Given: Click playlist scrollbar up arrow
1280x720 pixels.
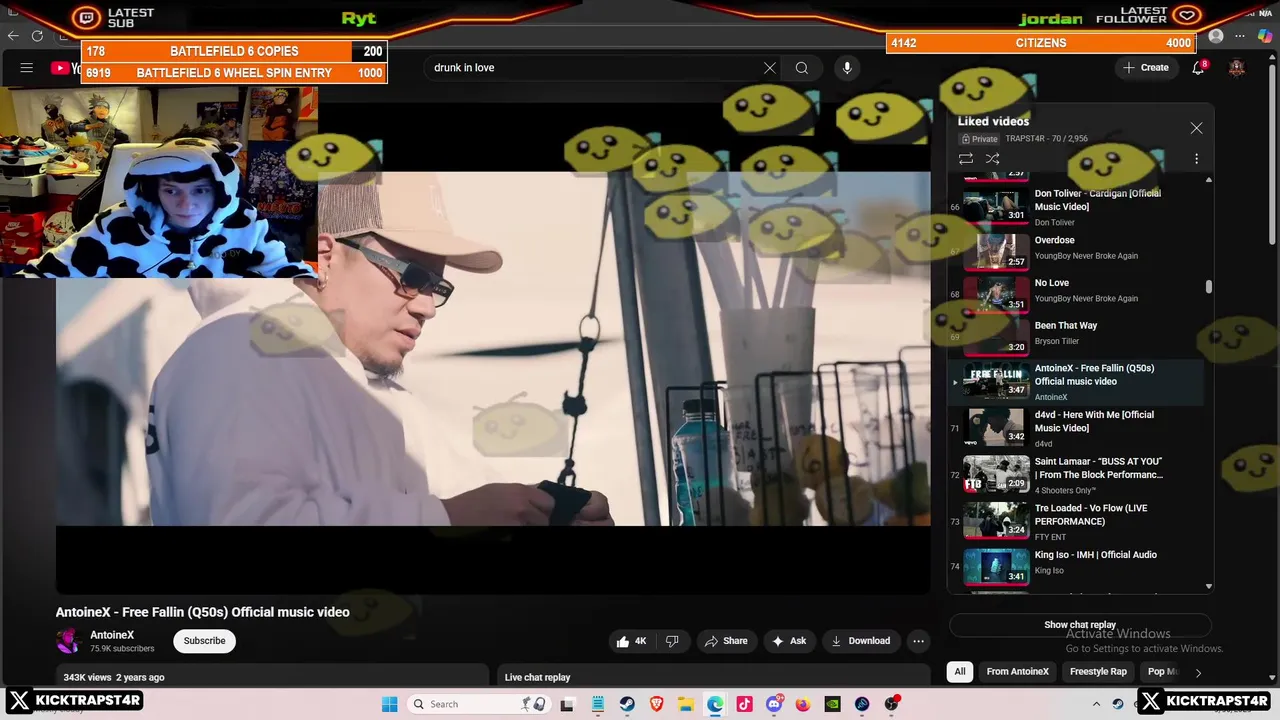Looking at the screenshot, I should click(x=1209, y=180).
